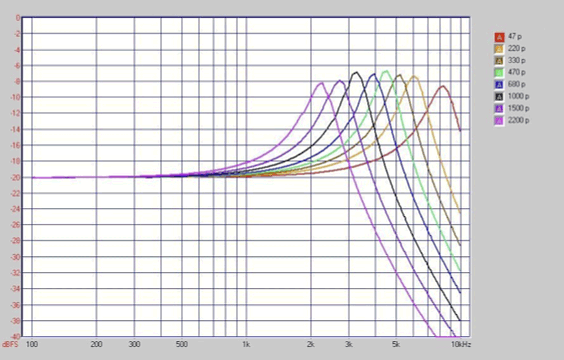Image resolution: width=564 pixels, height=360 pixels.
Task: Click the peak of the black 1000 p curve
Action: pos(356,72)
